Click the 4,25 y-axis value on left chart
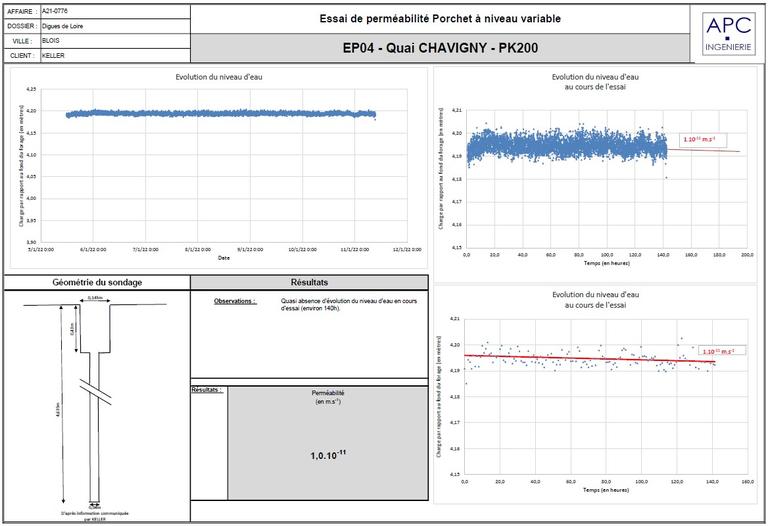This screenshot has height=526, width=768. (x=31, y=89)
